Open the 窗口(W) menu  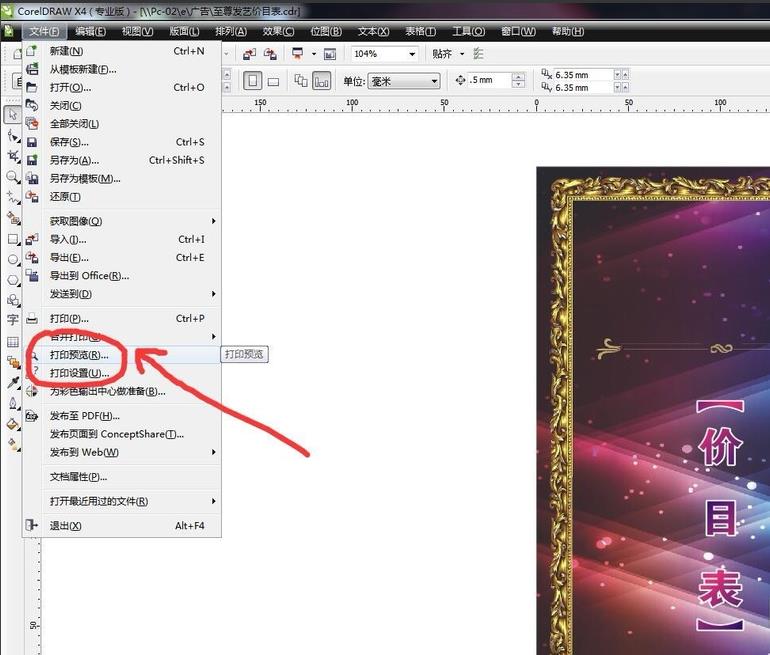coord(518,31)
